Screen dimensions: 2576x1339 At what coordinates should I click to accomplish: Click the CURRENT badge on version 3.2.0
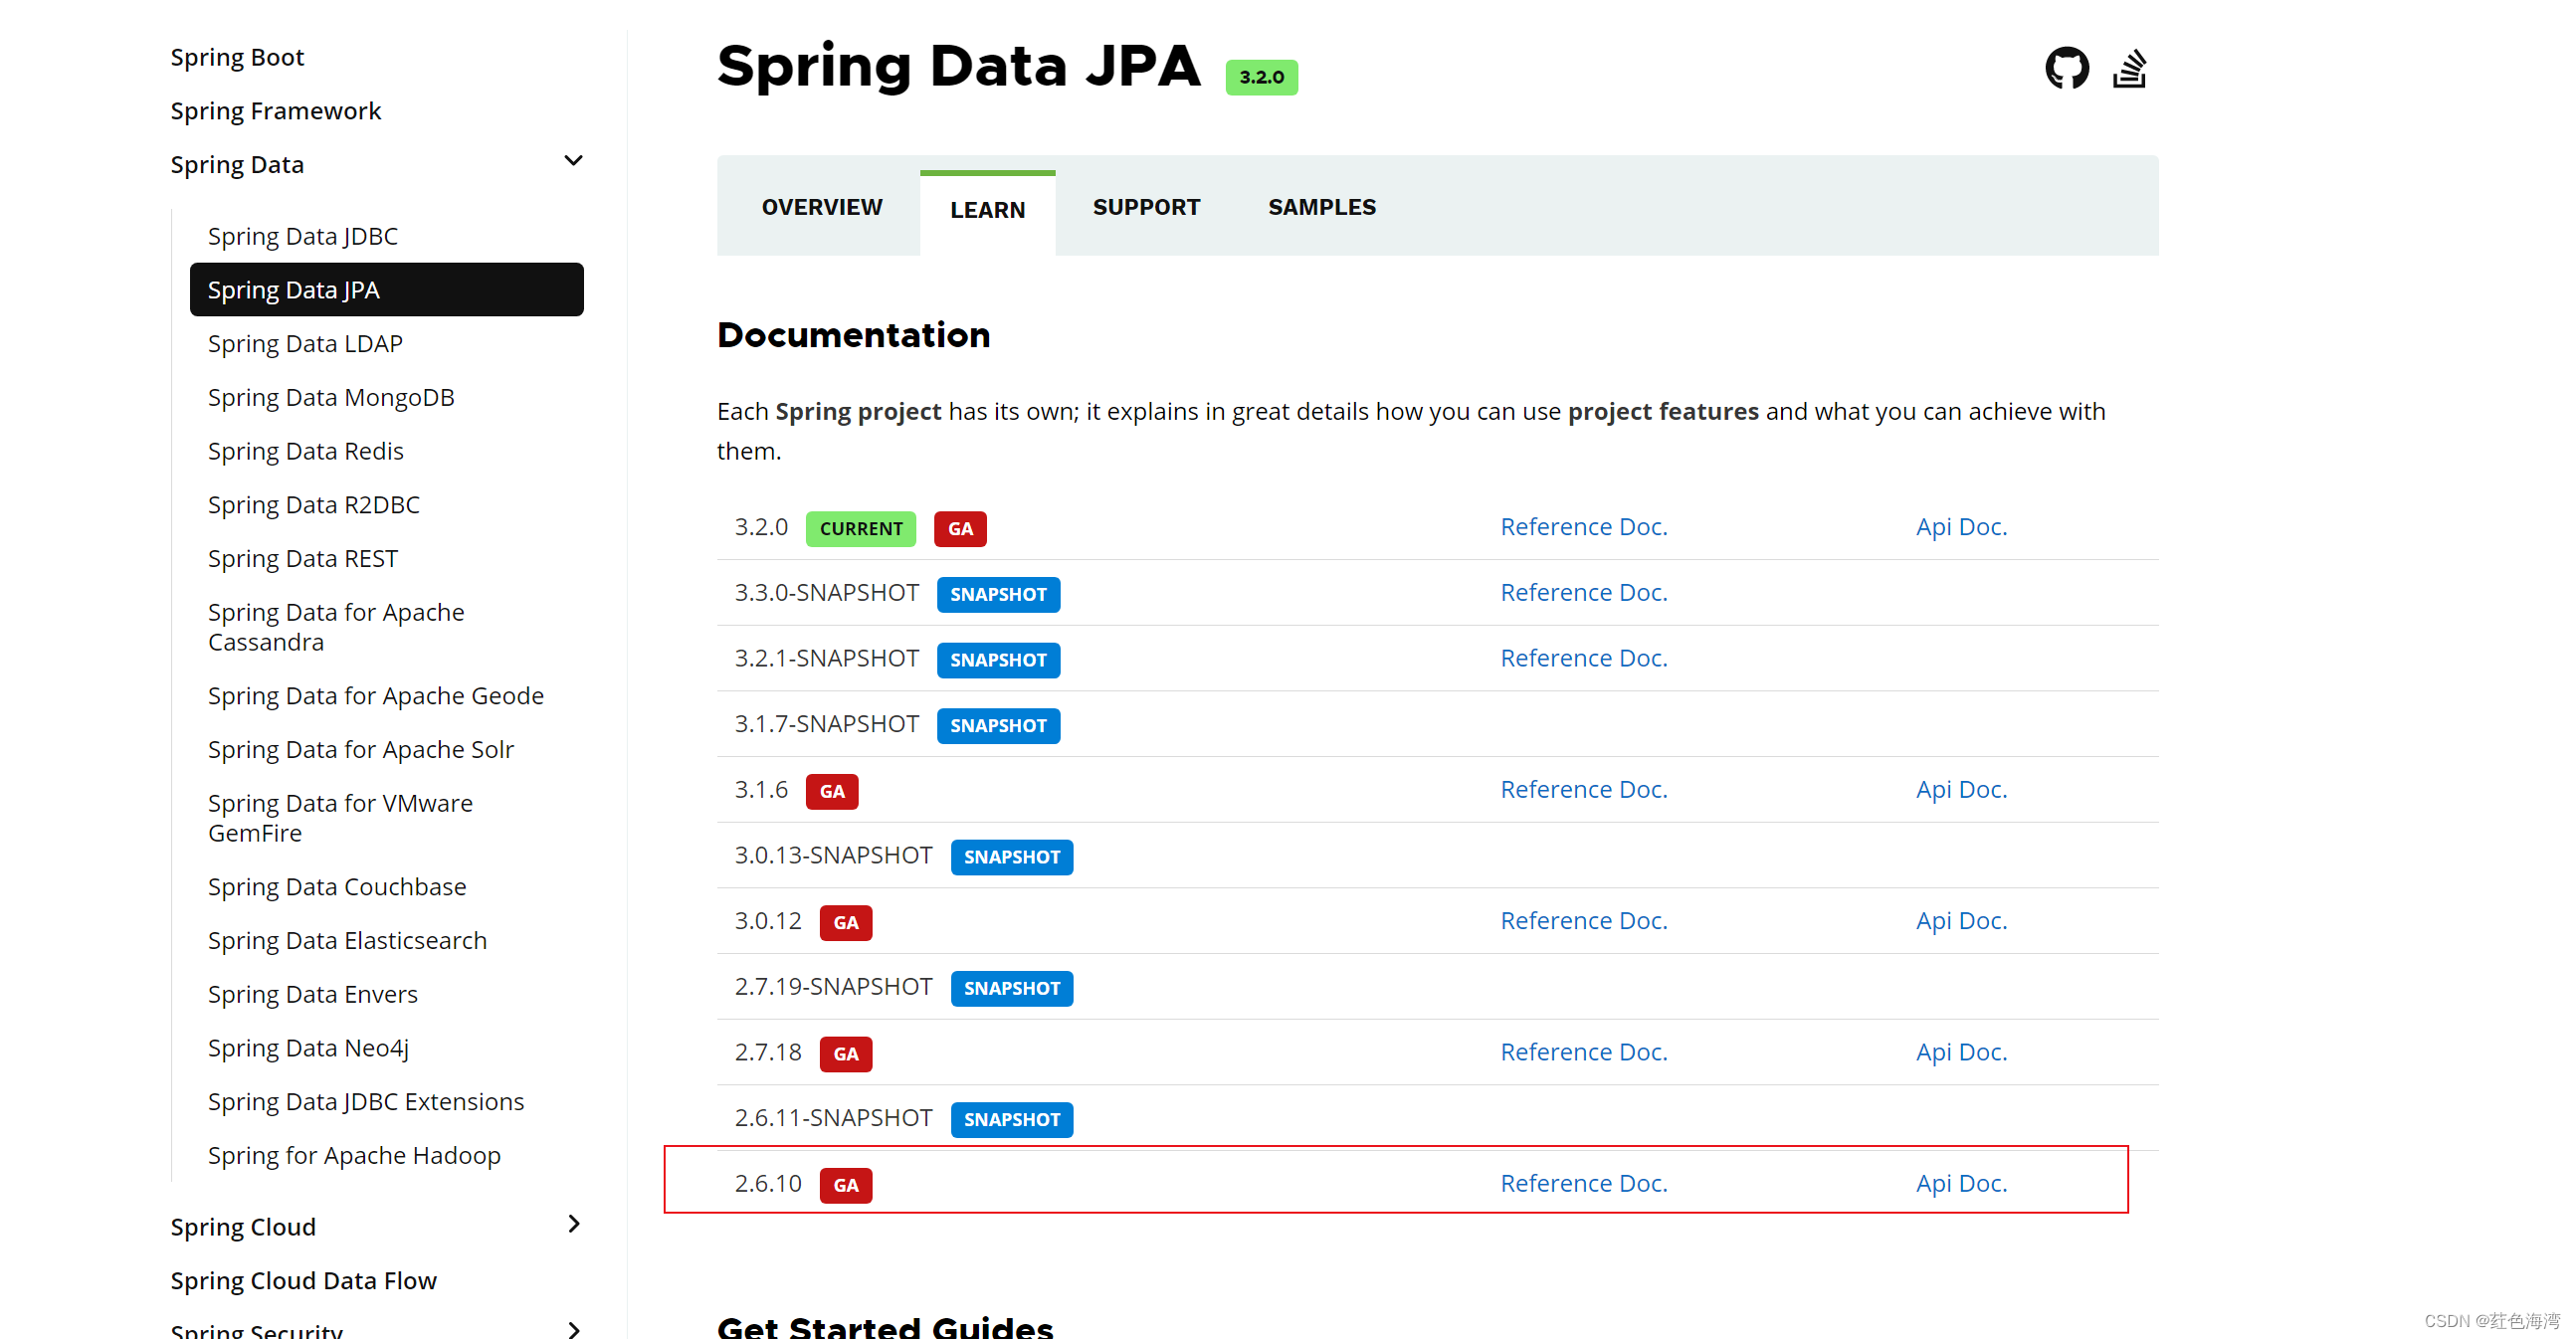[857, 528]
